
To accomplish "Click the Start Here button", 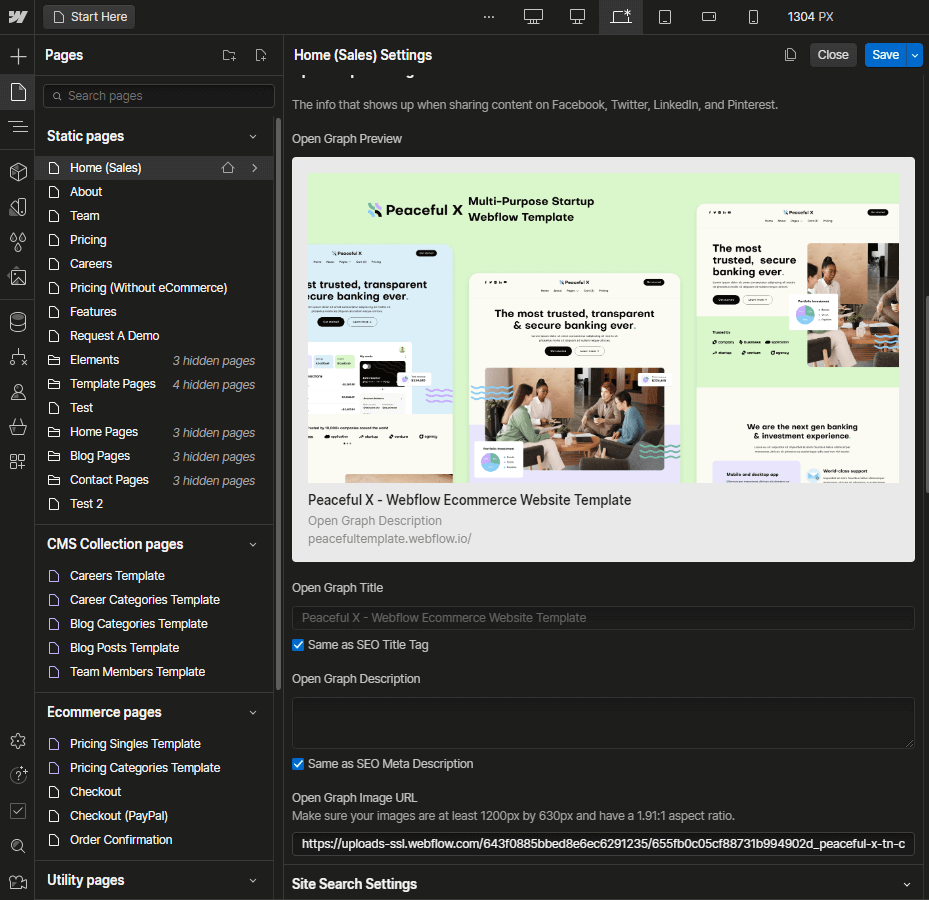I will click(x=88, y=17).
